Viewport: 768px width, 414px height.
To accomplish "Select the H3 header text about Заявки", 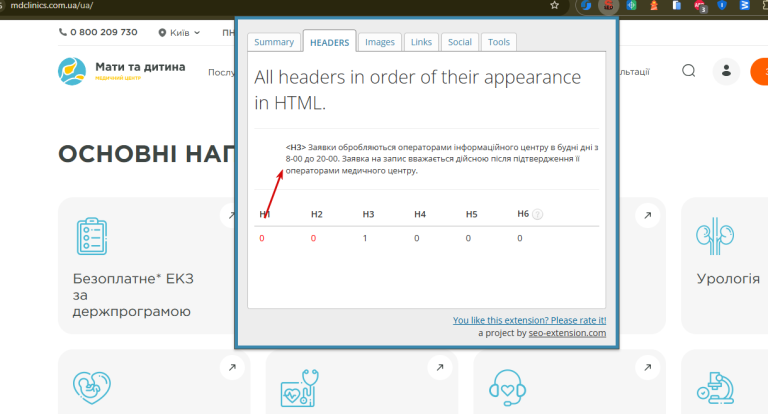I will click(442, 159).
